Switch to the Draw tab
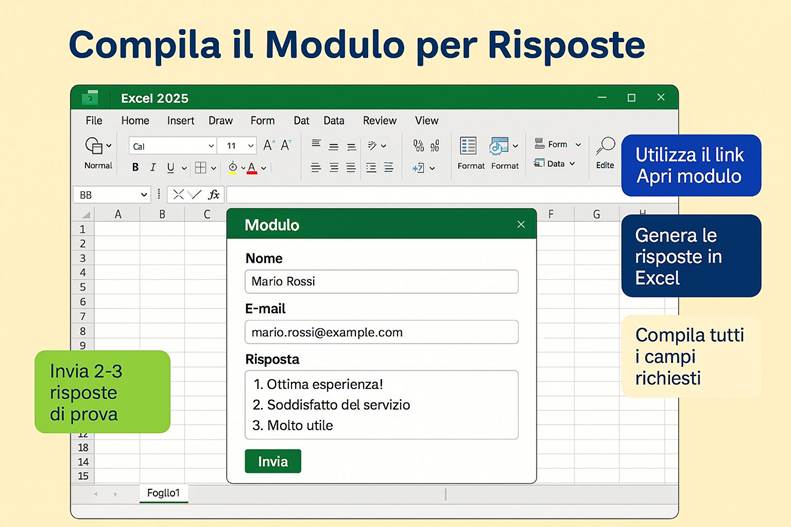This screenshot has width=791, height=527. [x=220, y=121]
